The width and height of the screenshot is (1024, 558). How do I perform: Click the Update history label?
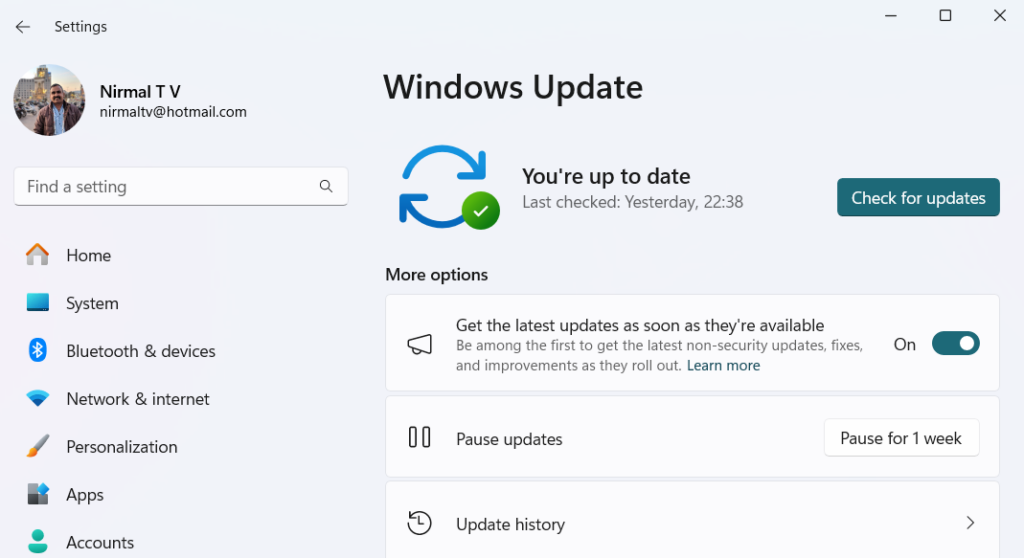pos(510,524)
